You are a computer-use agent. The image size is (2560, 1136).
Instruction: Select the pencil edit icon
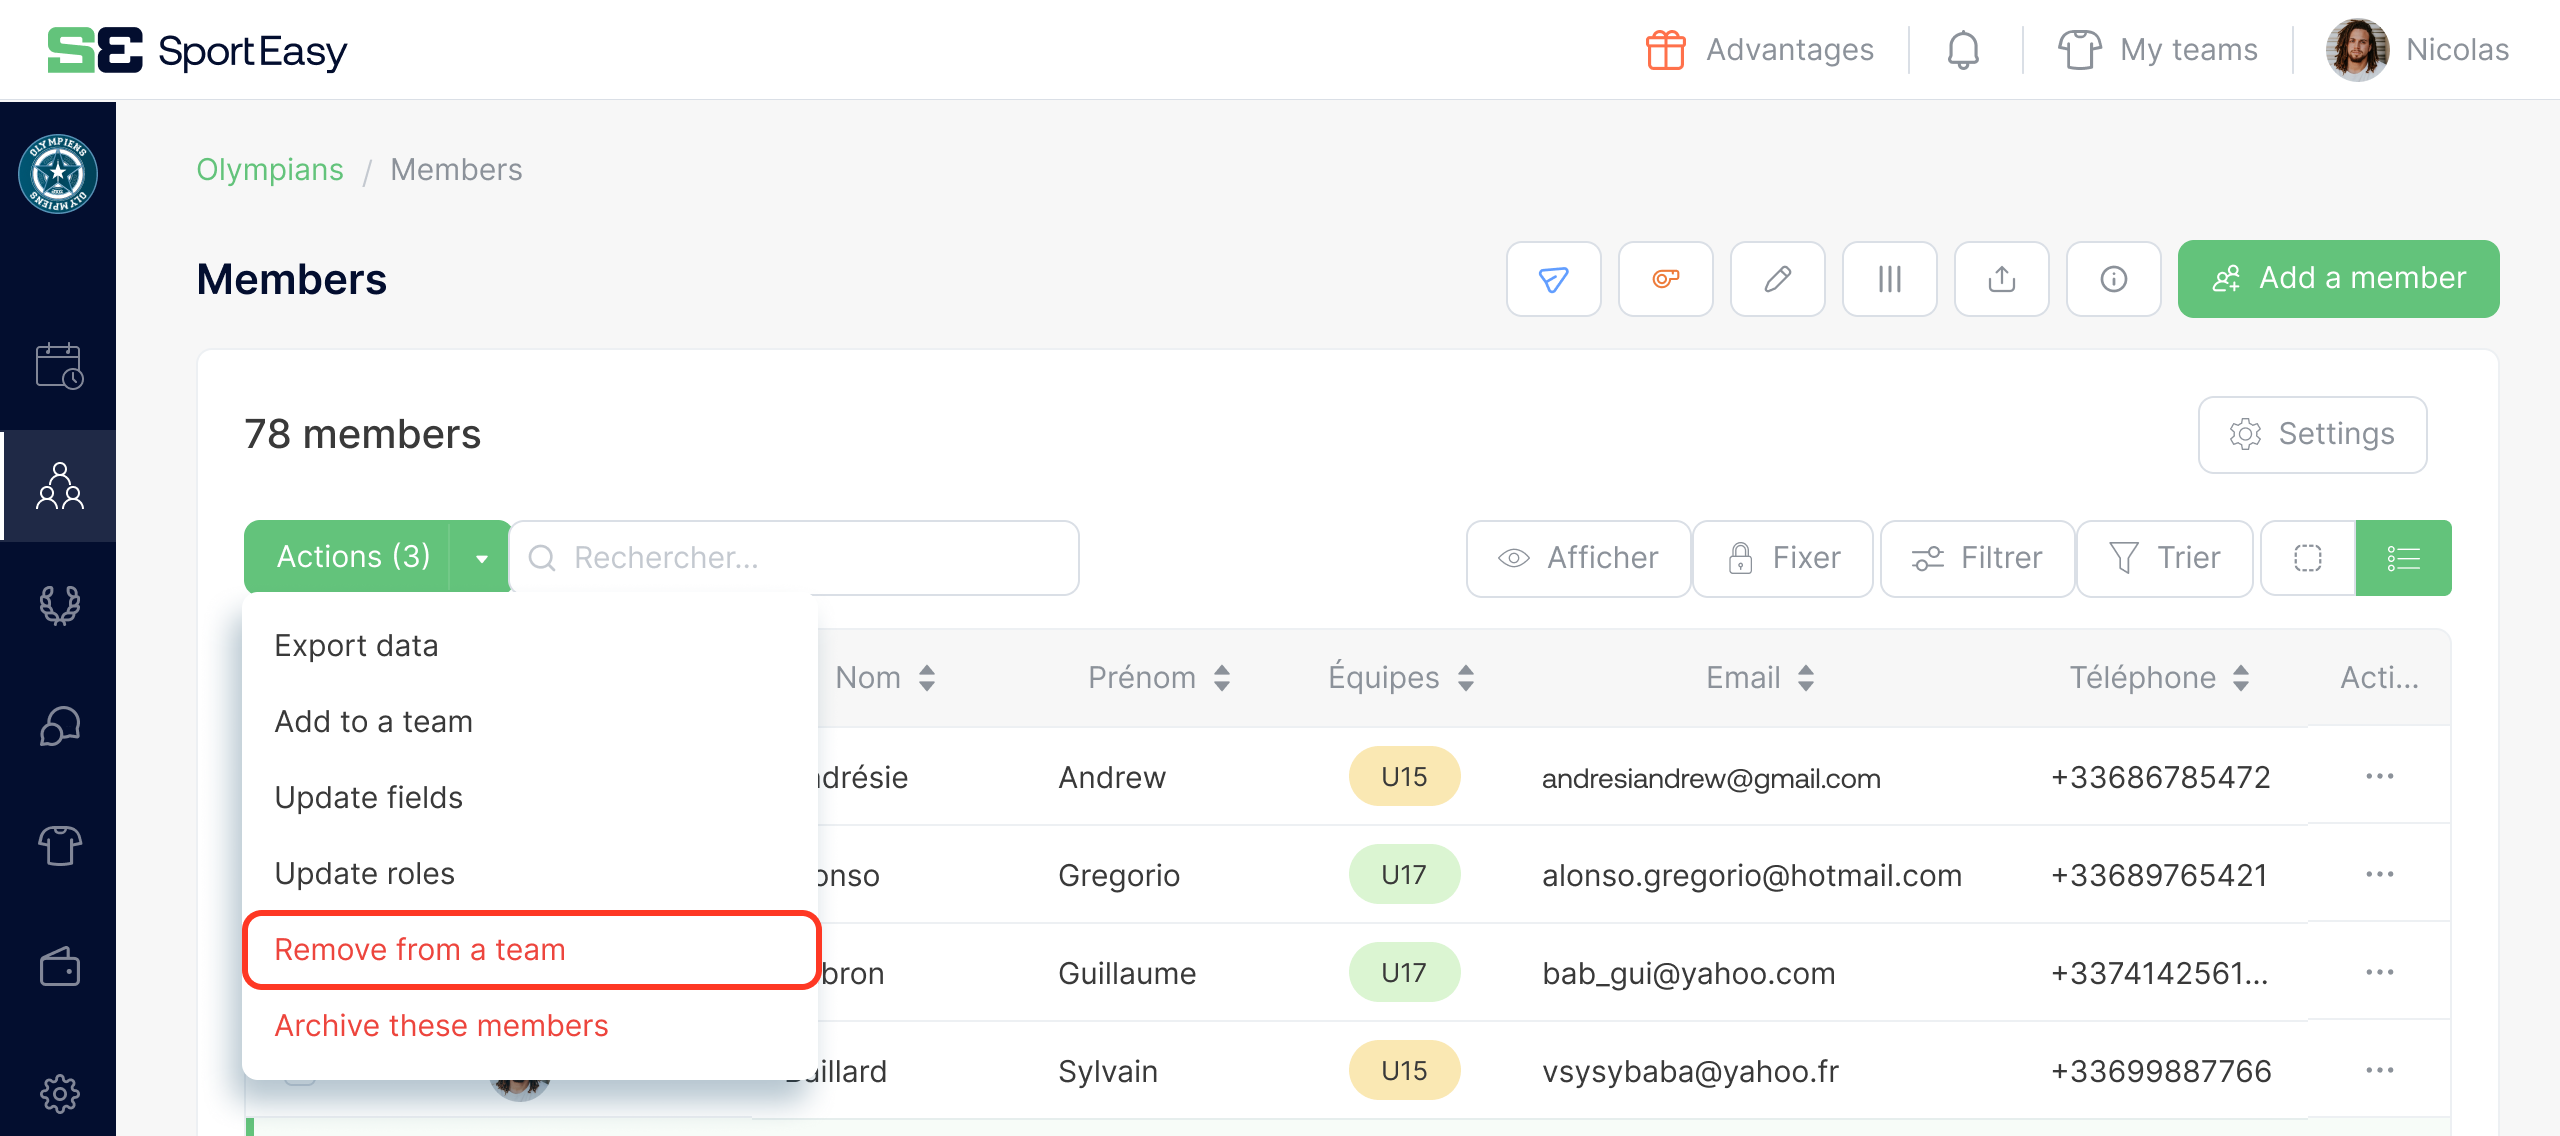1777,279
